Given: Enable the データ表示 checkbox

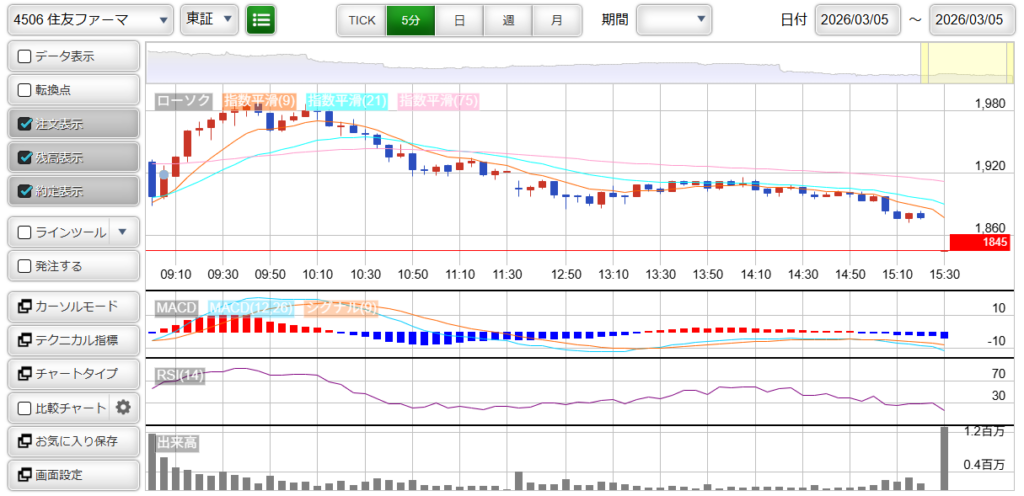Looking at the screenshot, I should pyautogui.click(x=26, y=57).
